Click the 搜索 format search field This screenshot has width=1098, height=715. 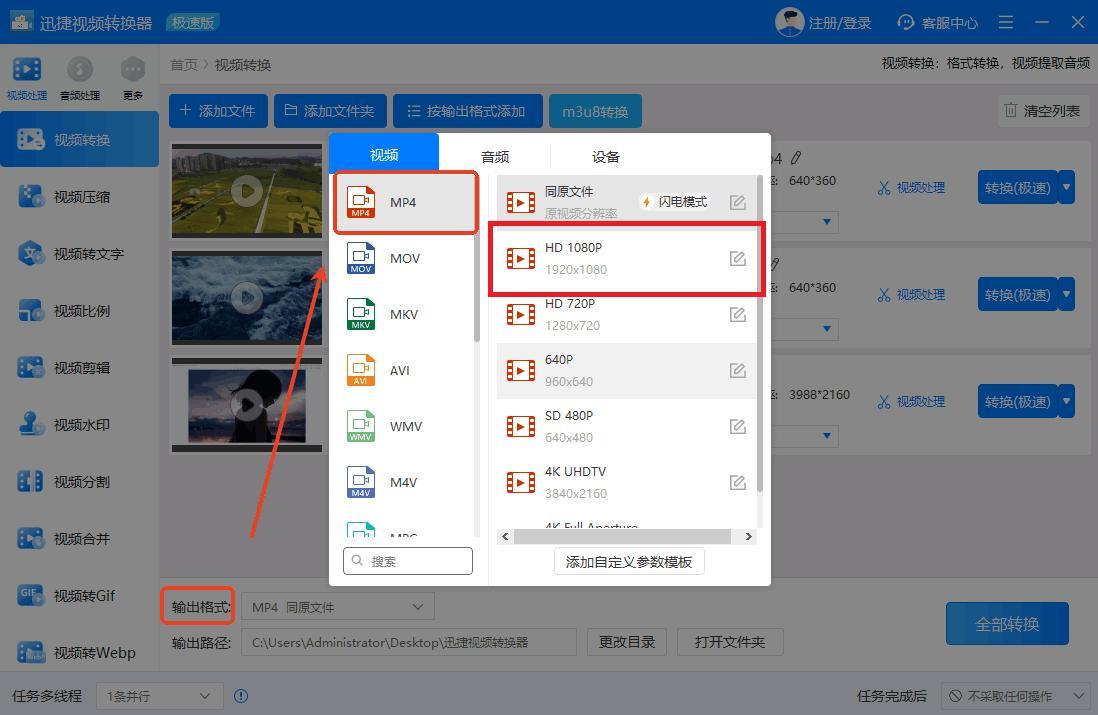pyautogui.click(x=408, y=561)
